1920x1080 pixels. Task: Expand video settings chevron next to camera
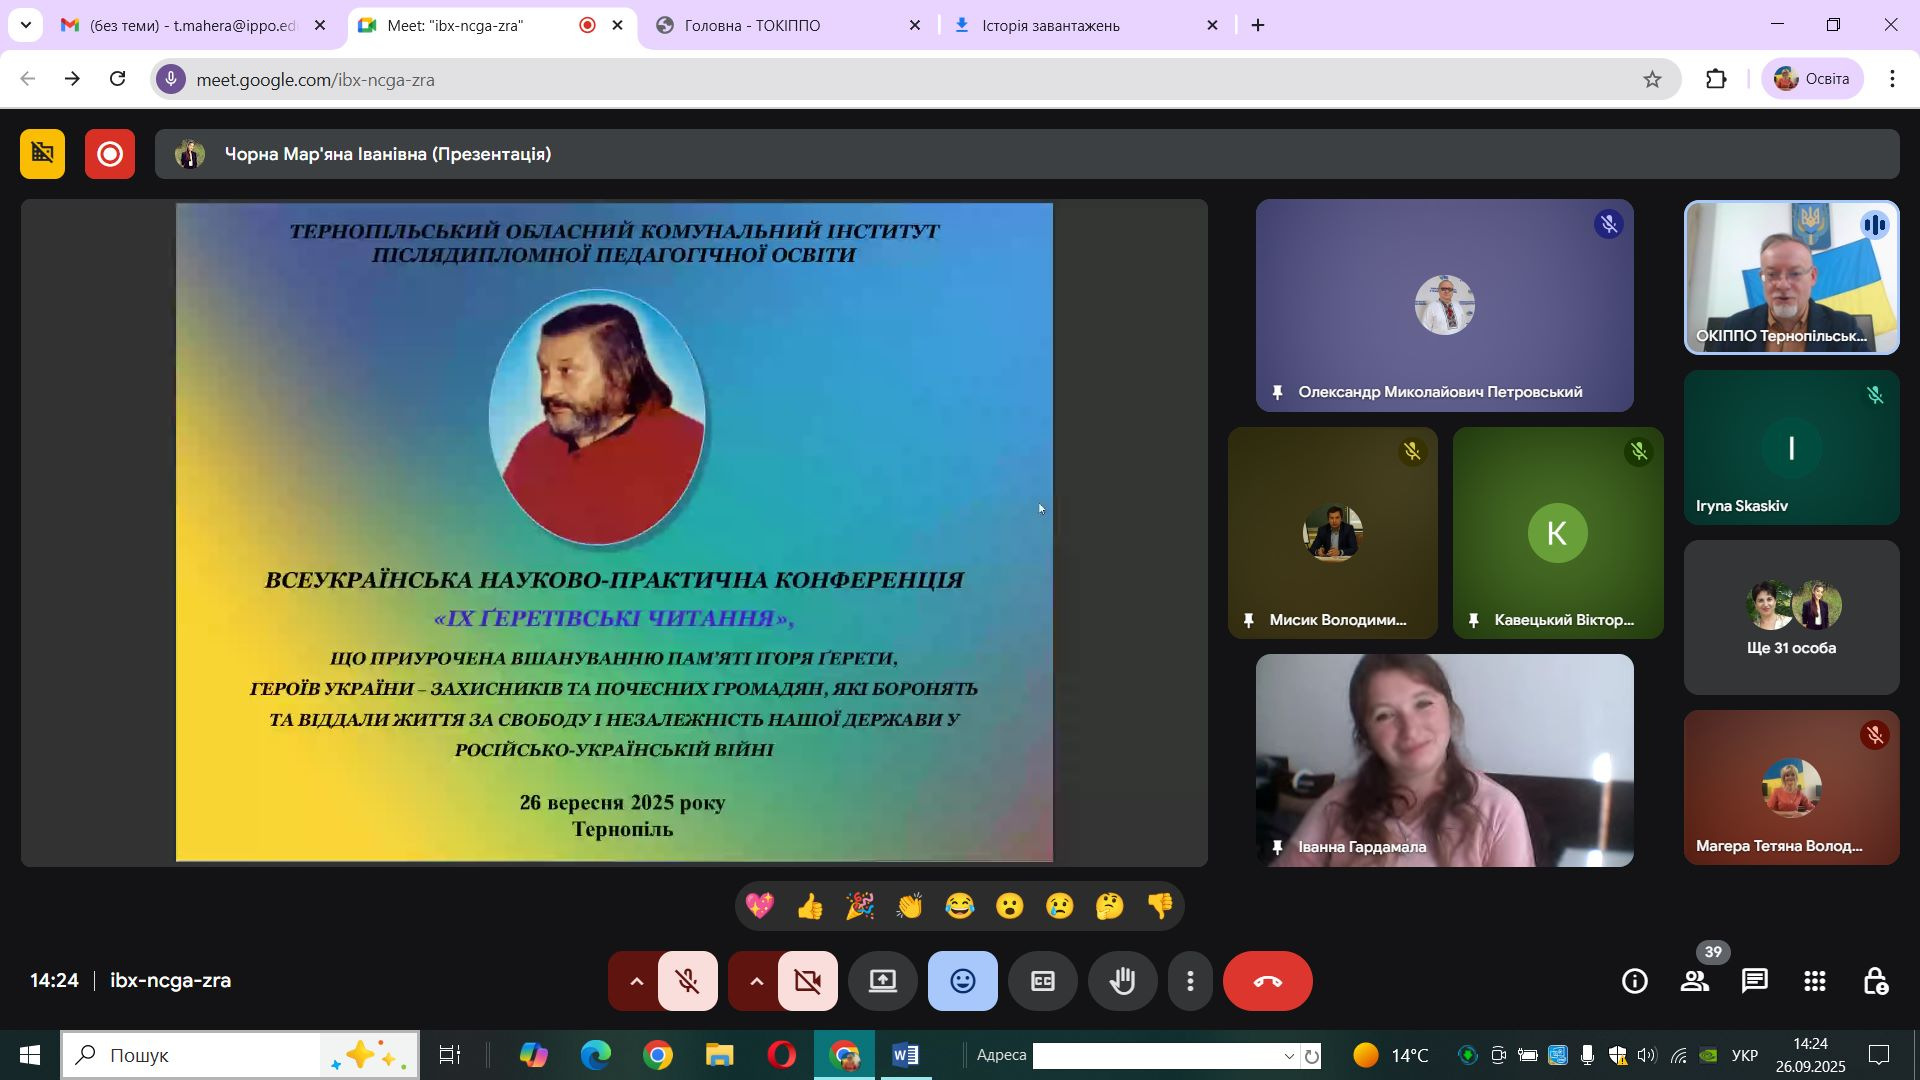[757, 982]
